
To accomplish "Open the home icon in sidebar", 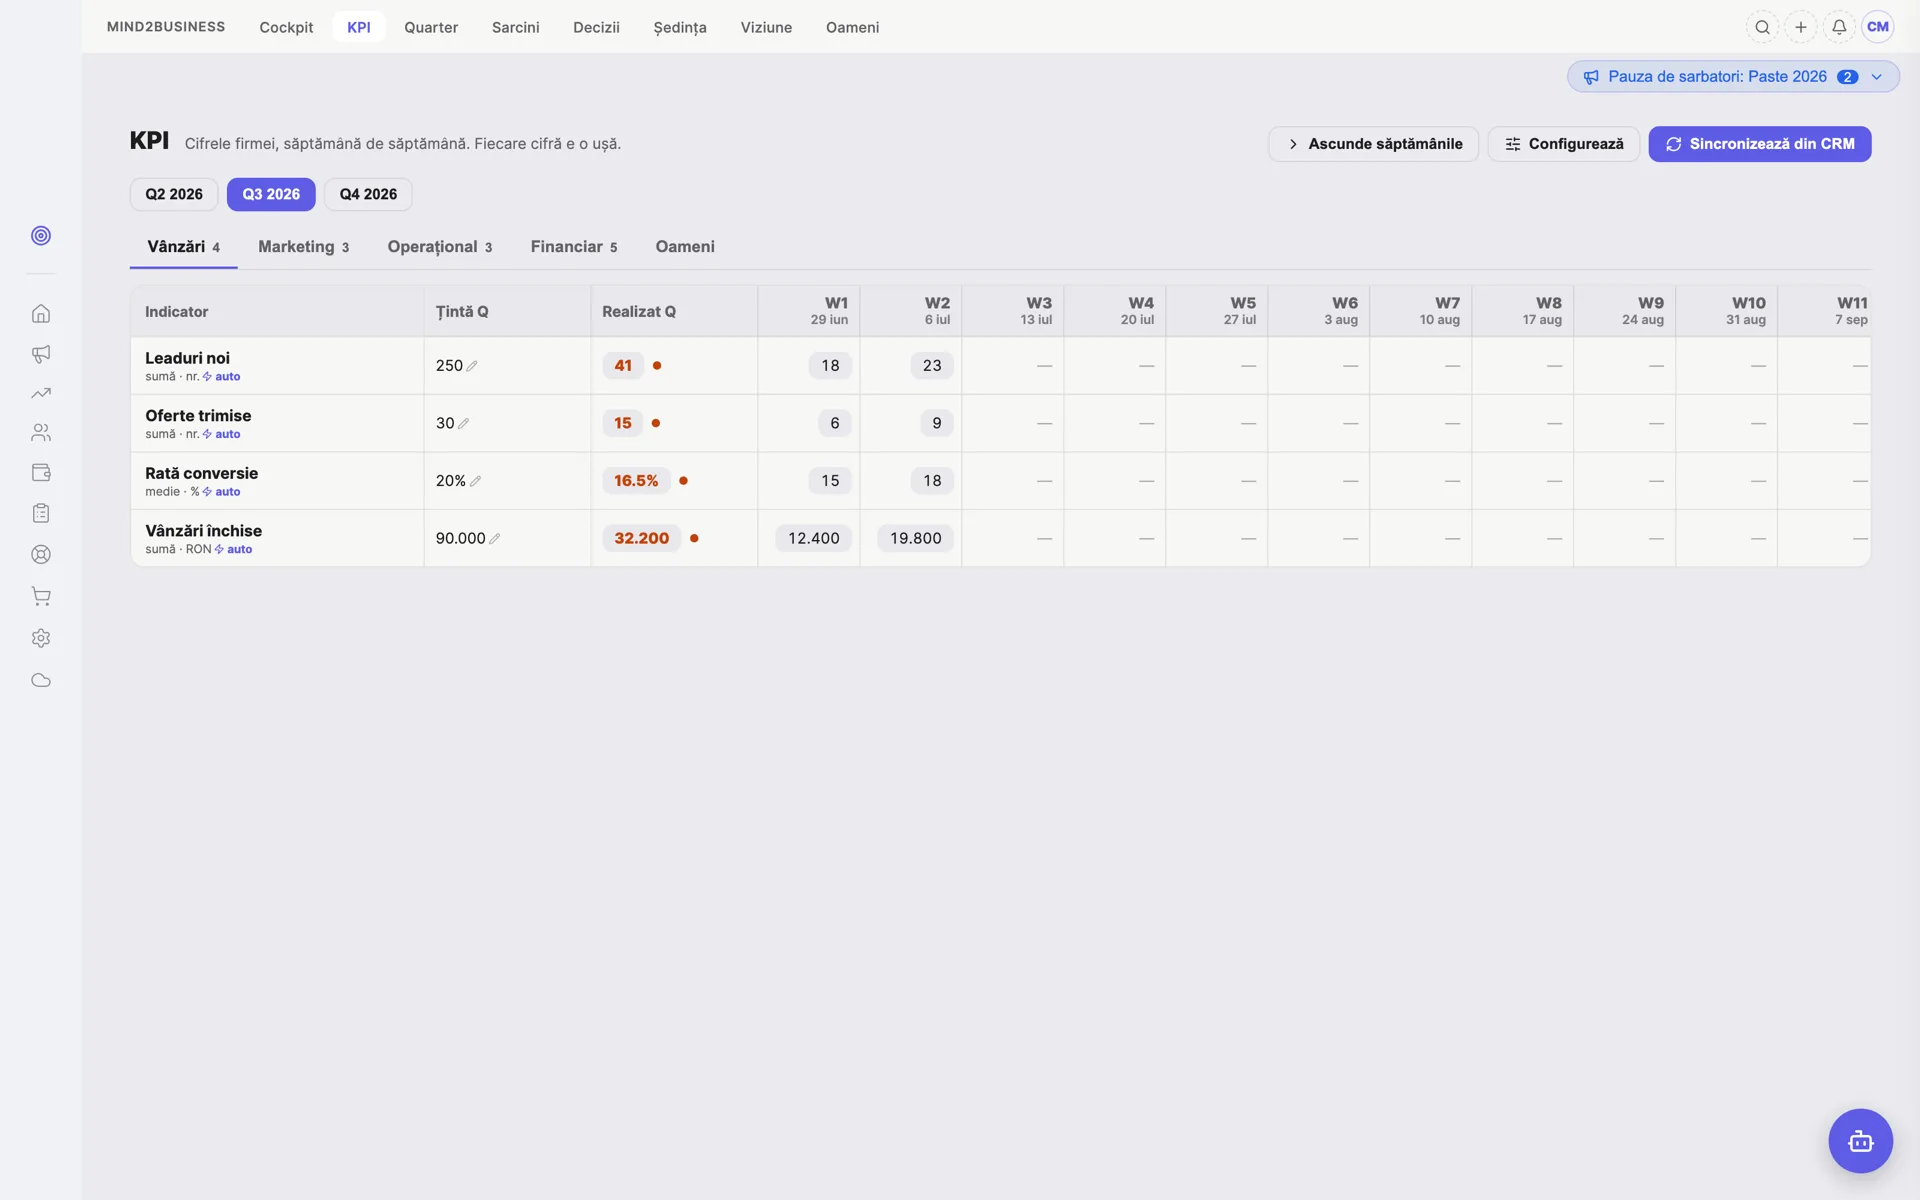I will tap(41, 314).
